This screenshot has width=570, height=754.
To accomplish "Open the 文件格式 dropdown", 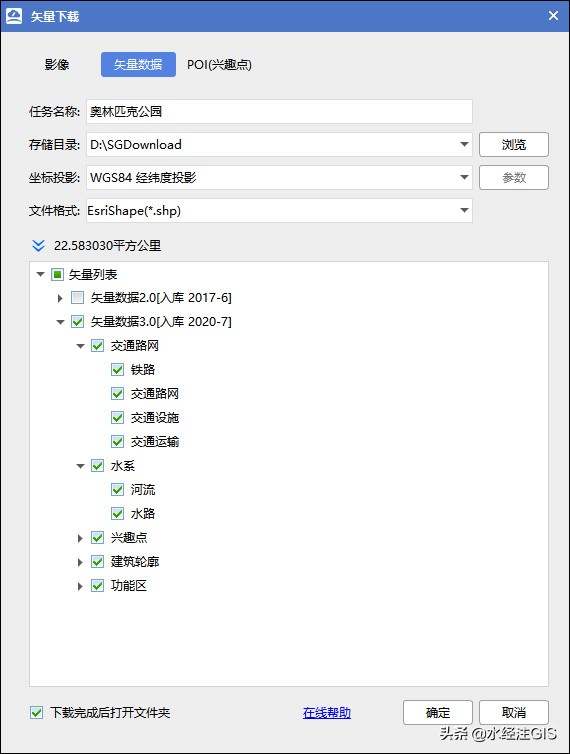I will [464, 211].
